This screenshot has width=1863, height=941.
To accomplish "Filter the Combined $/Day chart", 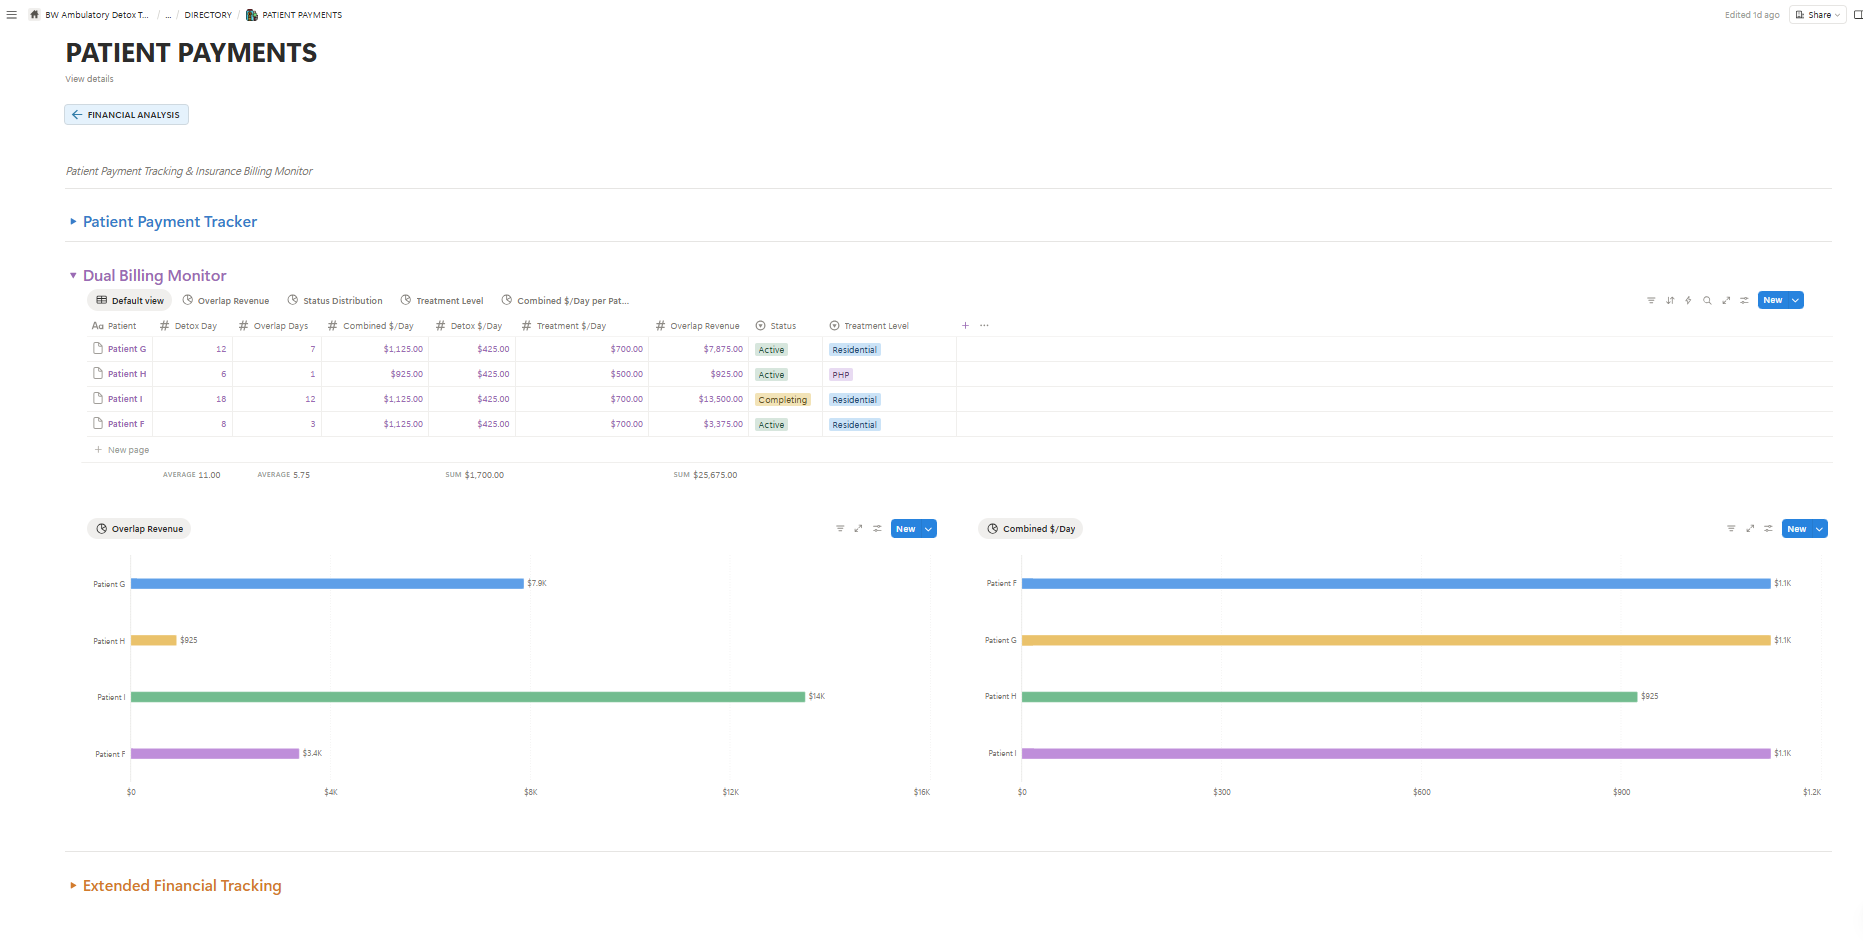I will [1731, 529].
